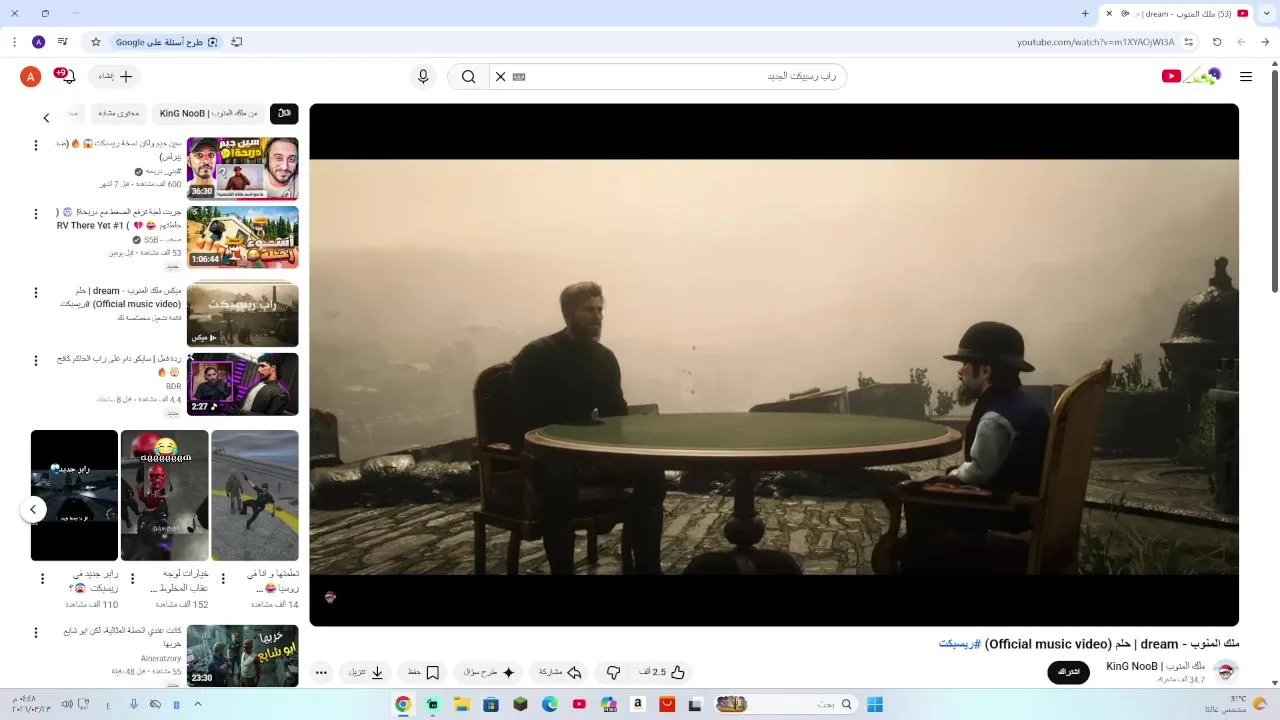Viewport: 1280px width, 720px height.
Task: Open the YouTube hamburger guide menu
Action: click(1245, 76)
